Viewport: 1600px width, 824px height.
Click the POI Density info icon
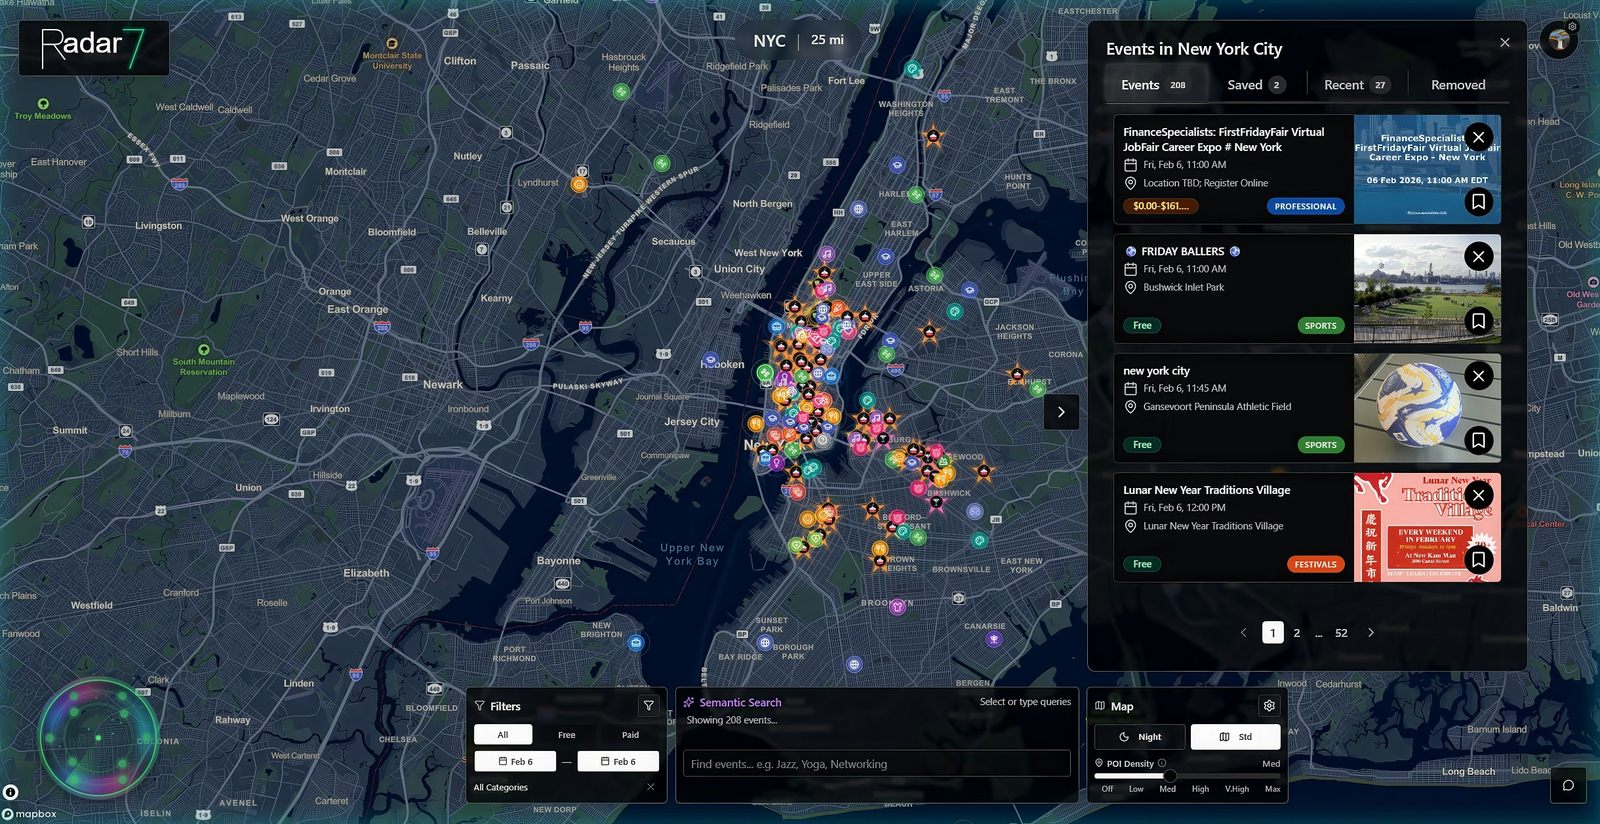[x=1162, y=763]
